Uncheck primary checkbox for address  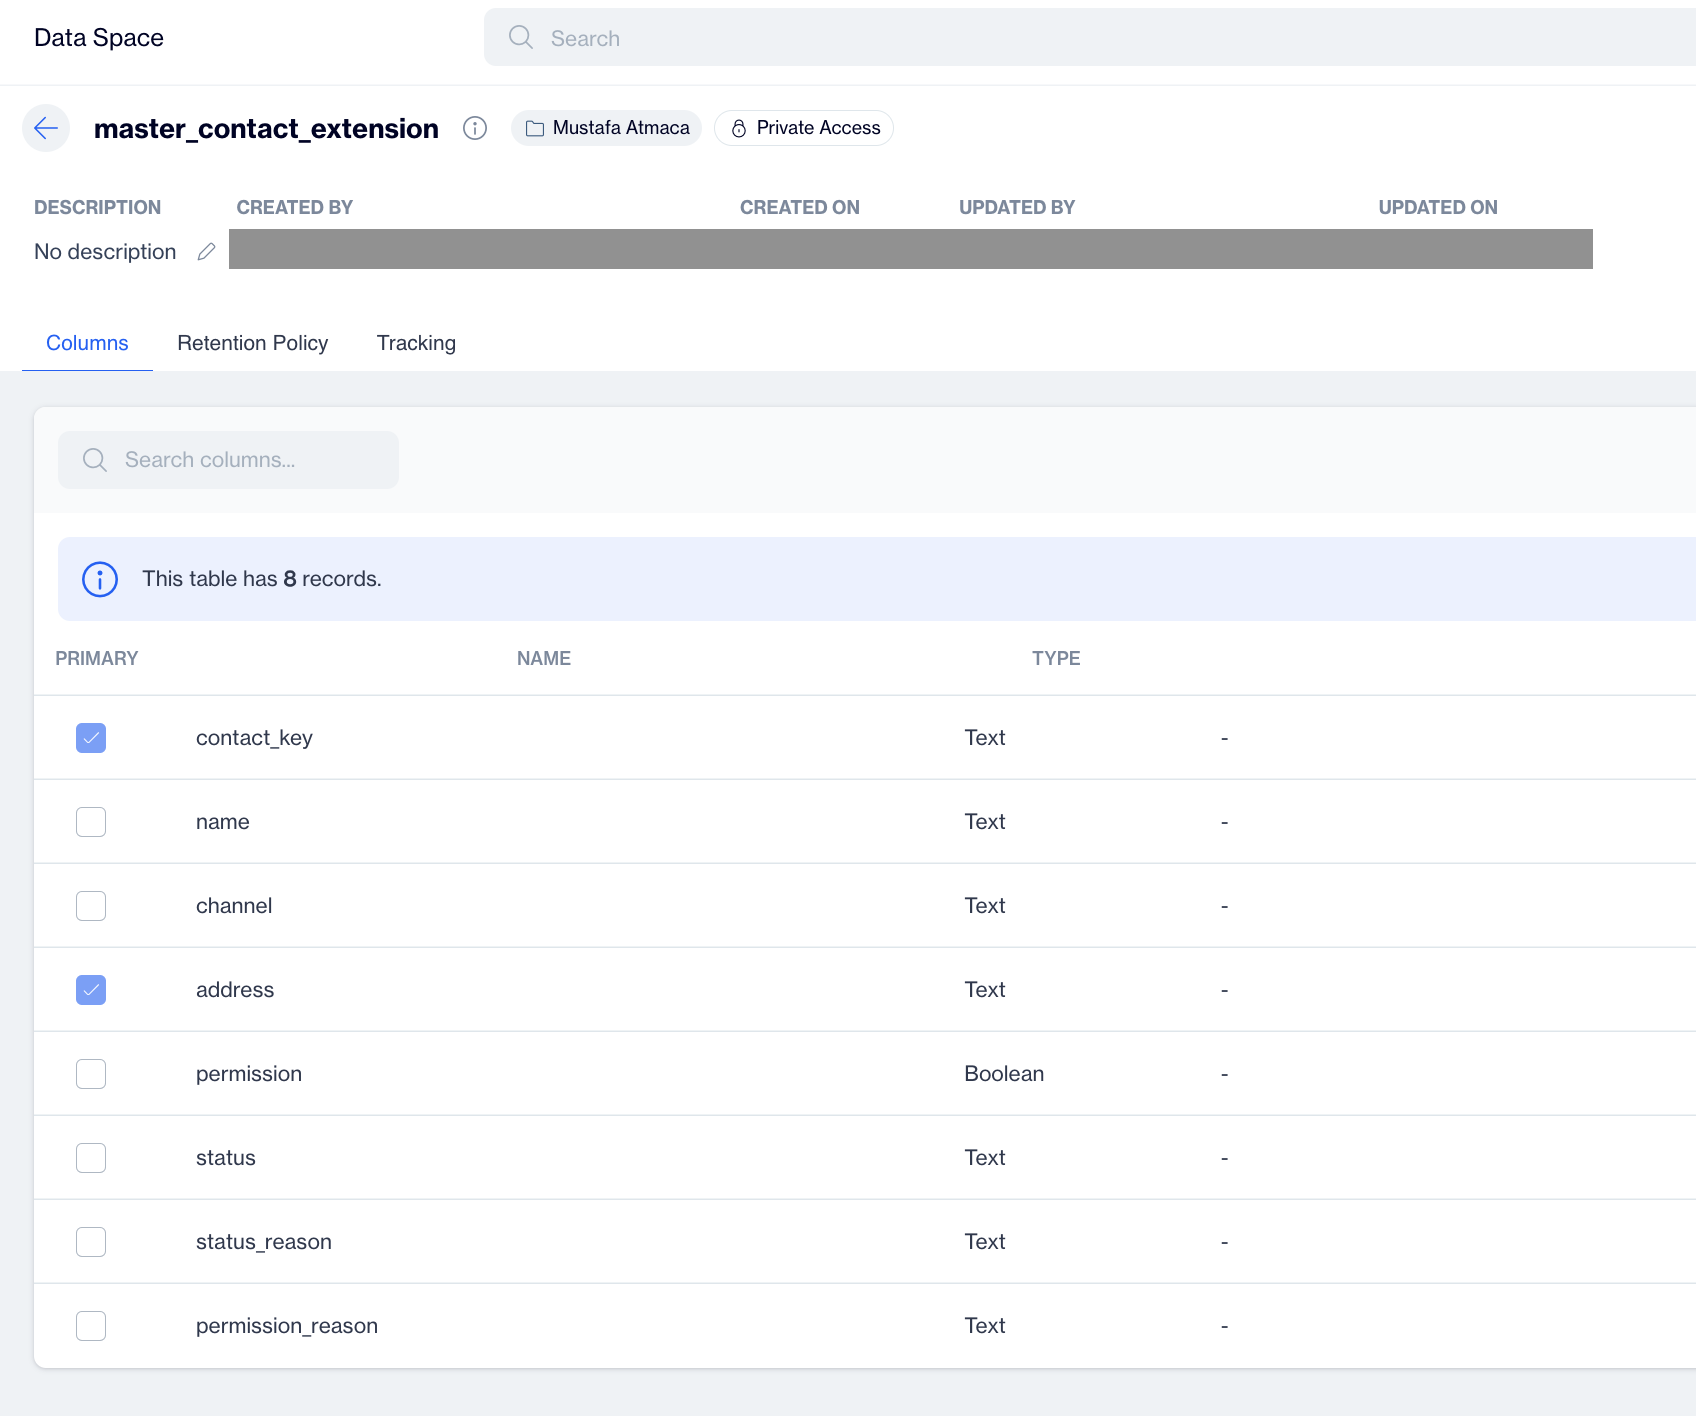[91, 990]
